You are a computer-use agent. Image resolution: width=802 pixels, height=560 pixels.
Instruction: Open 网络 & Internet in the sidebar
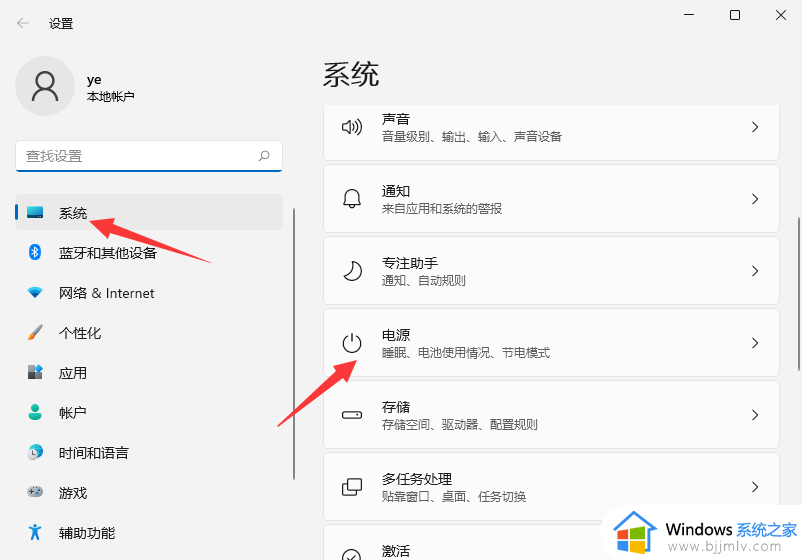click(x=149, y=293)
